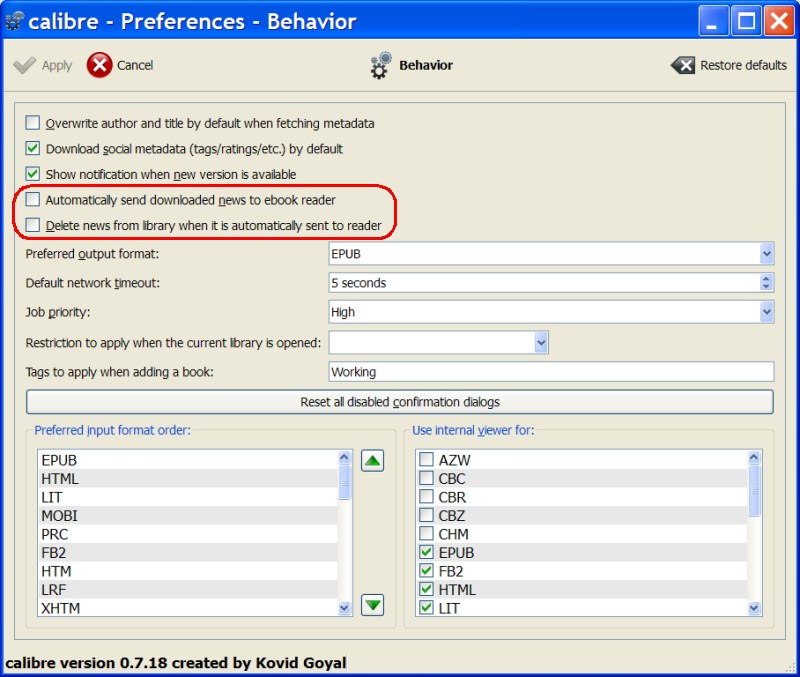Decrease the network timeout with down arrow

[x=766, y=287]
